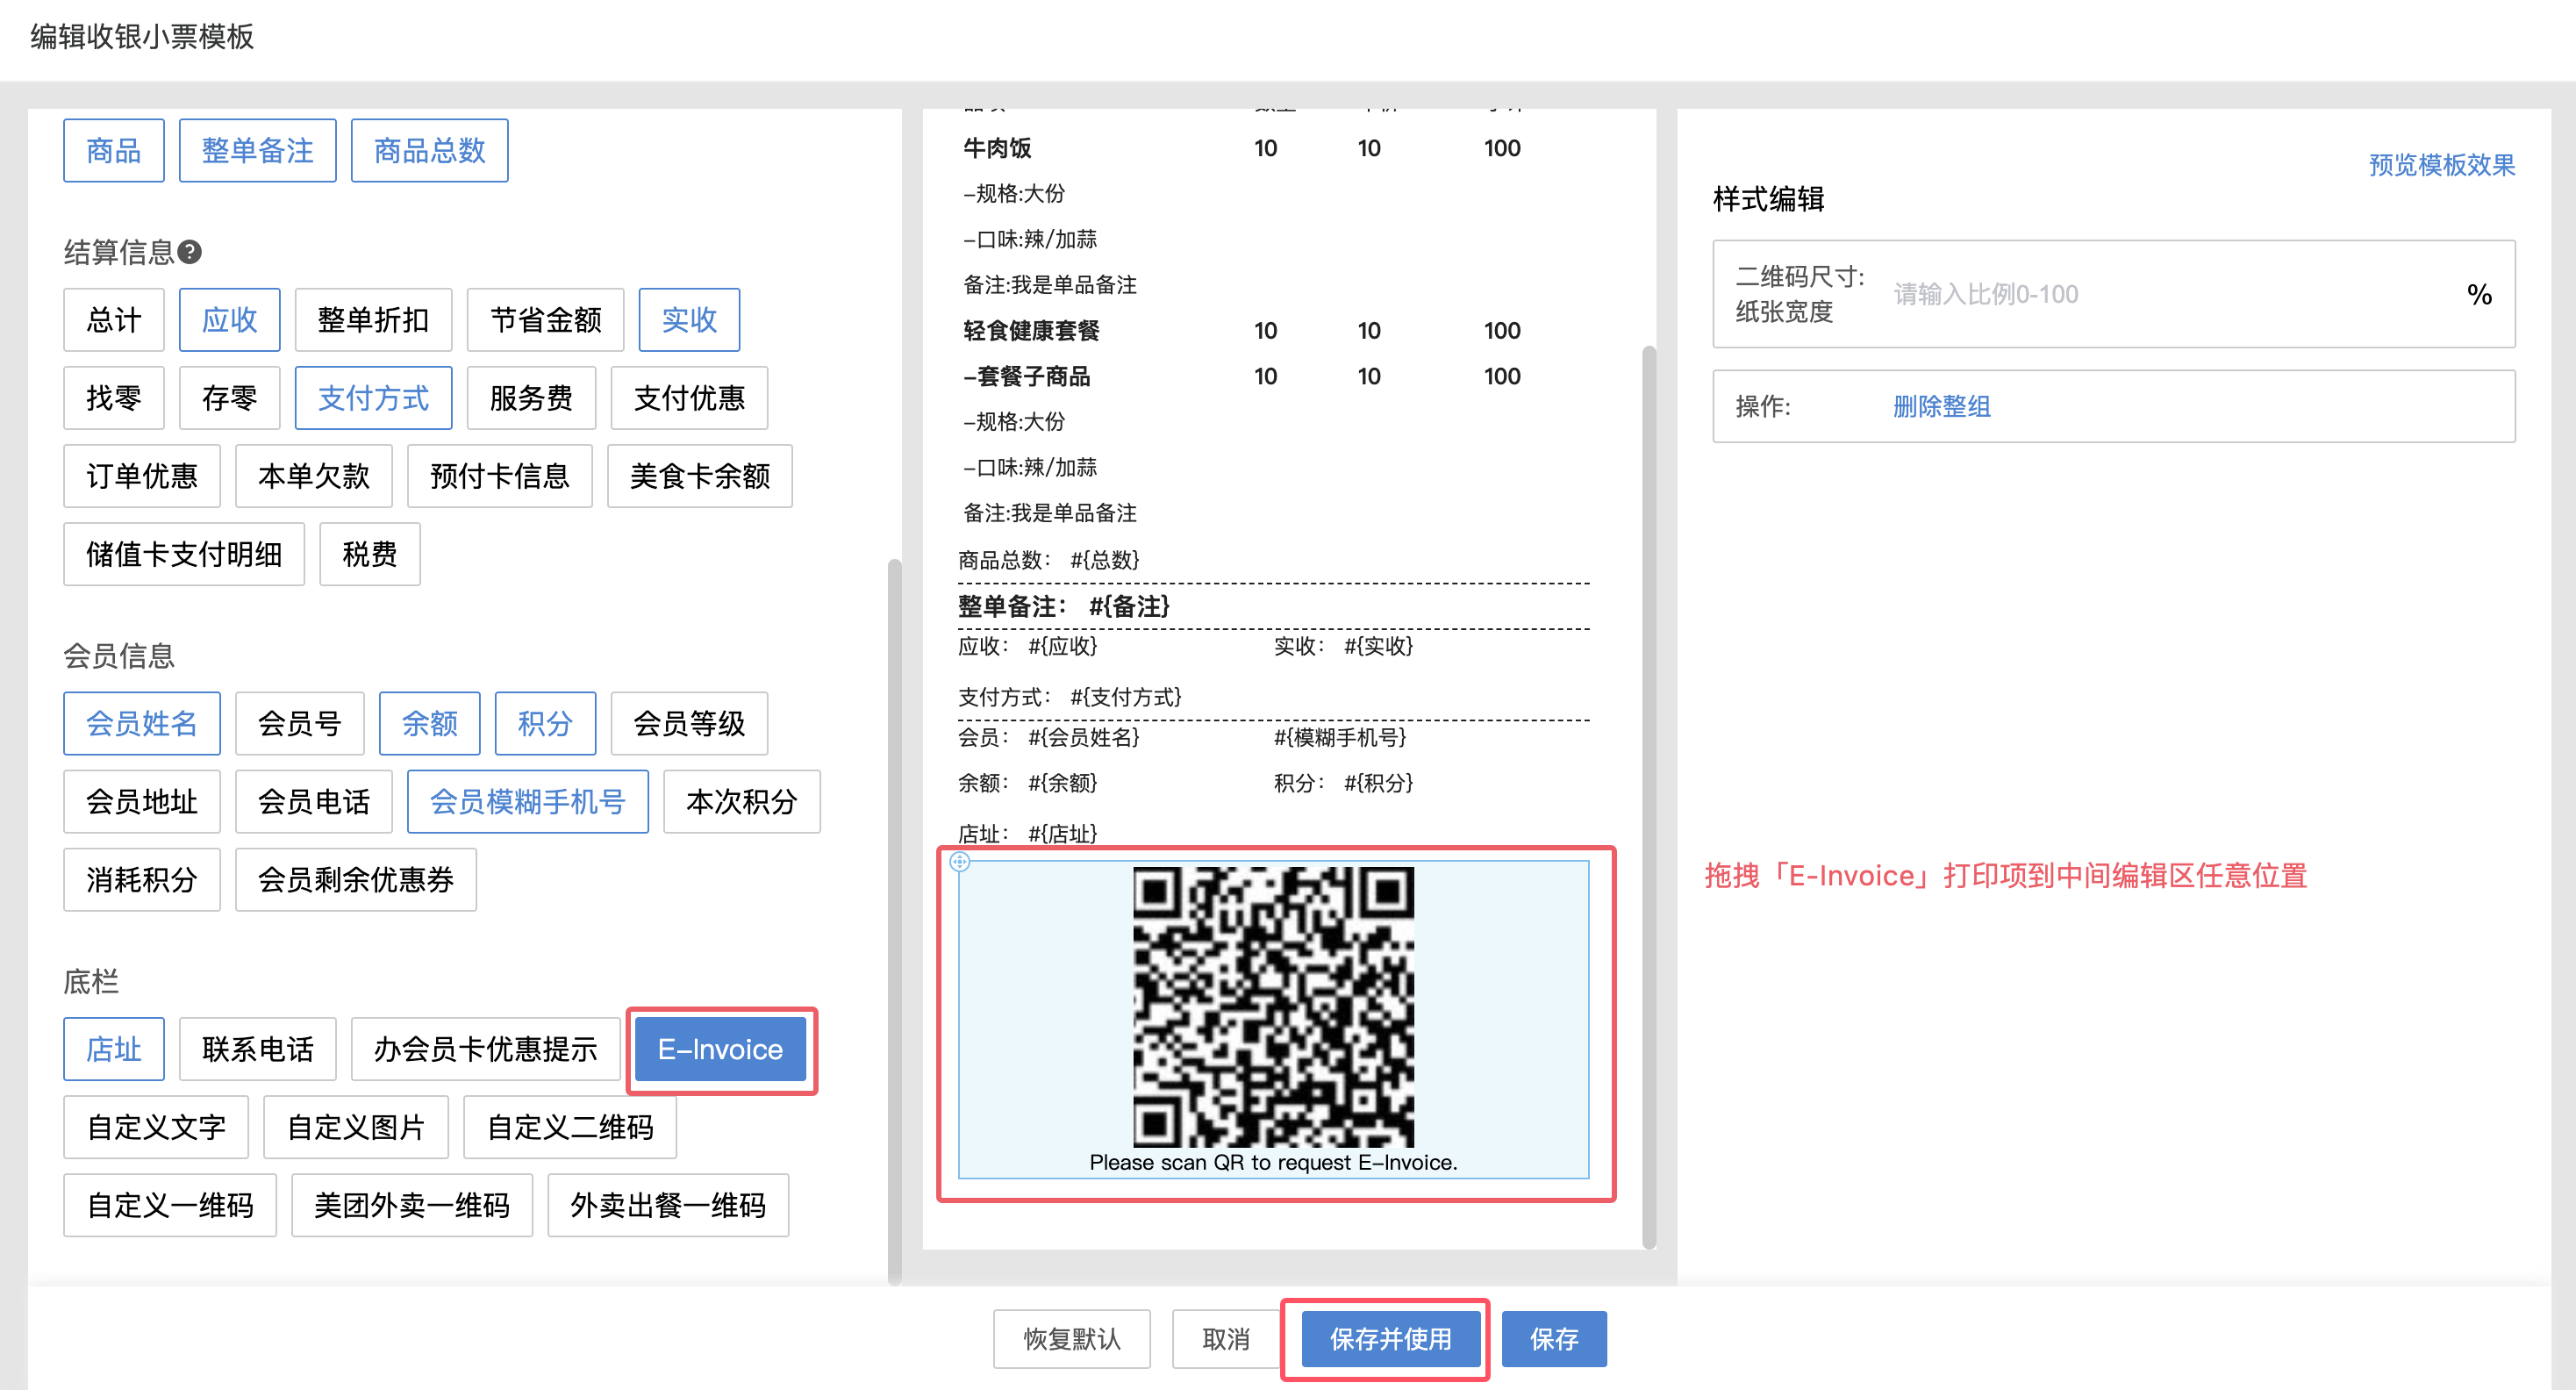
Task: Click the 会员号 item button
Action: pyautogui.click(x=300, y=723)
